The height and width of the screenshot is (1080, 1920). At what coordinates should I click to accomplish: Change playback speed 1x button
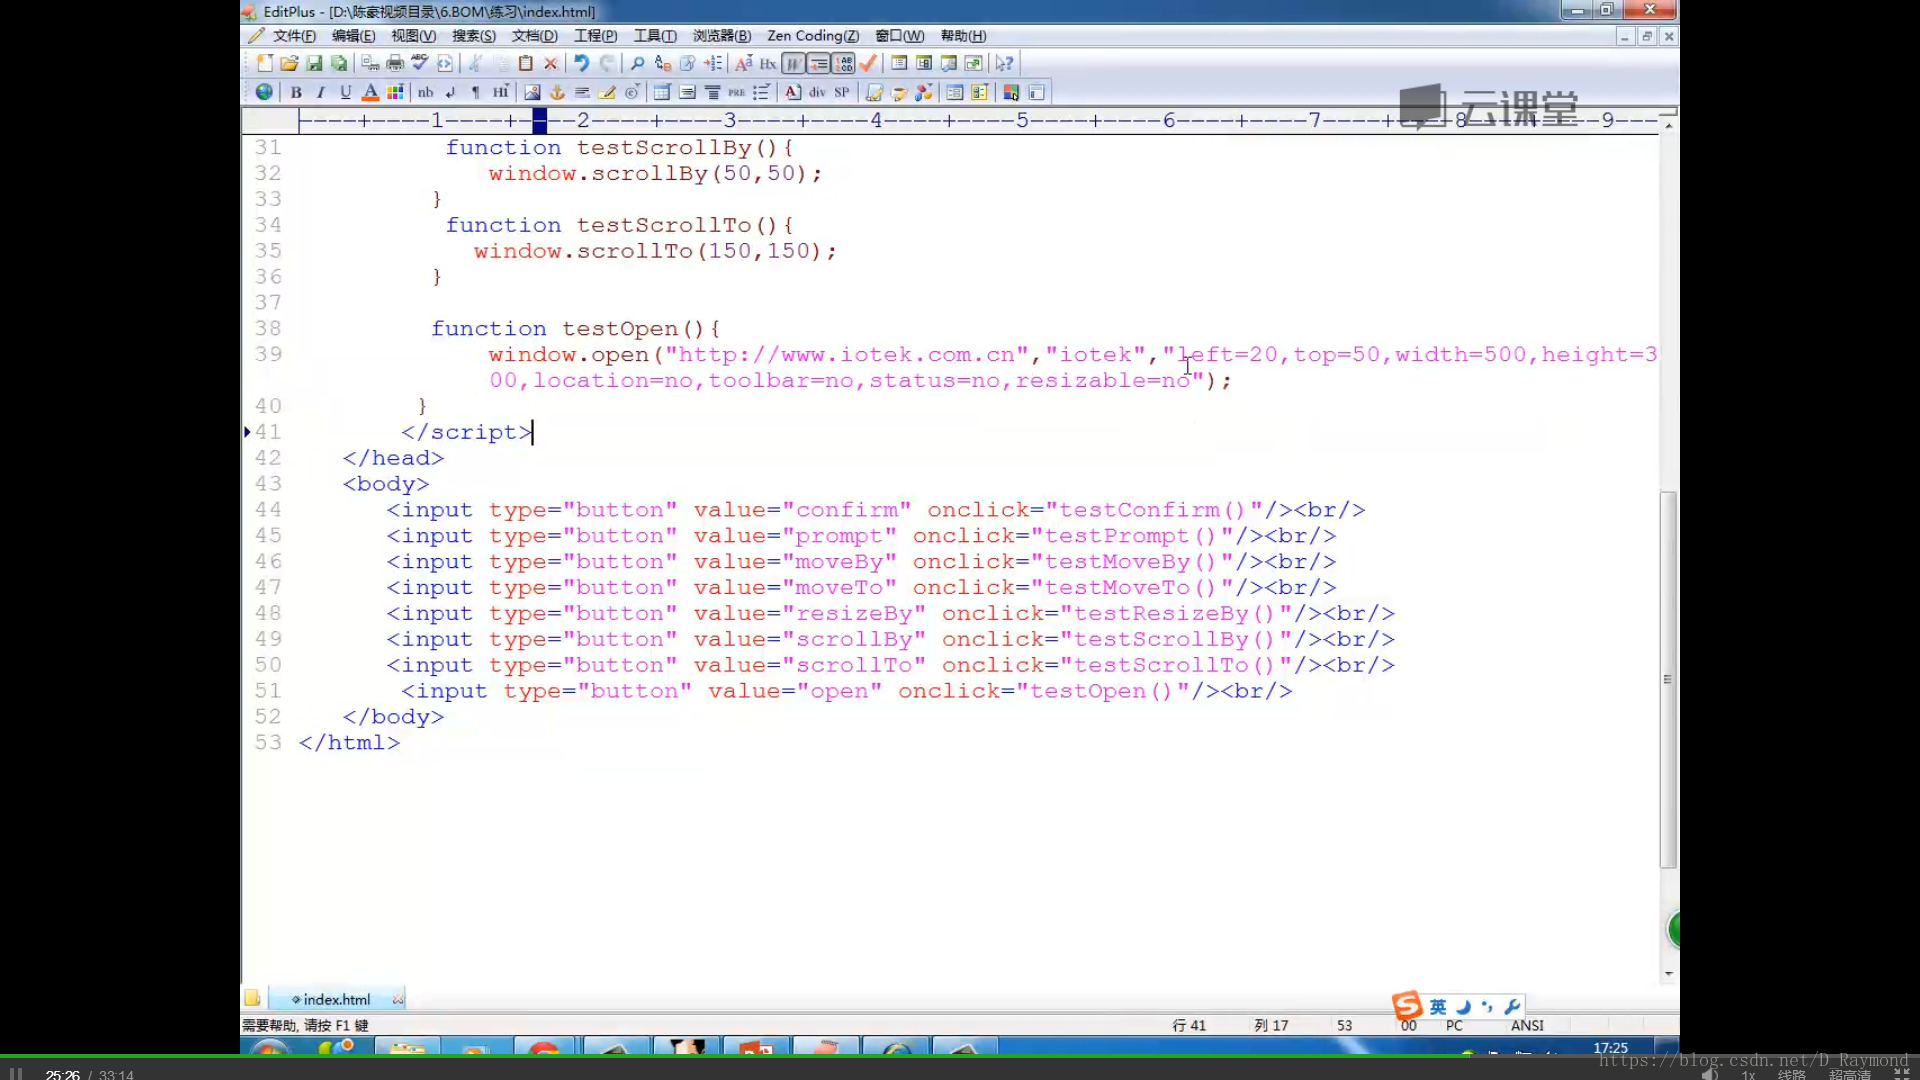[x=1748, y=1075]
